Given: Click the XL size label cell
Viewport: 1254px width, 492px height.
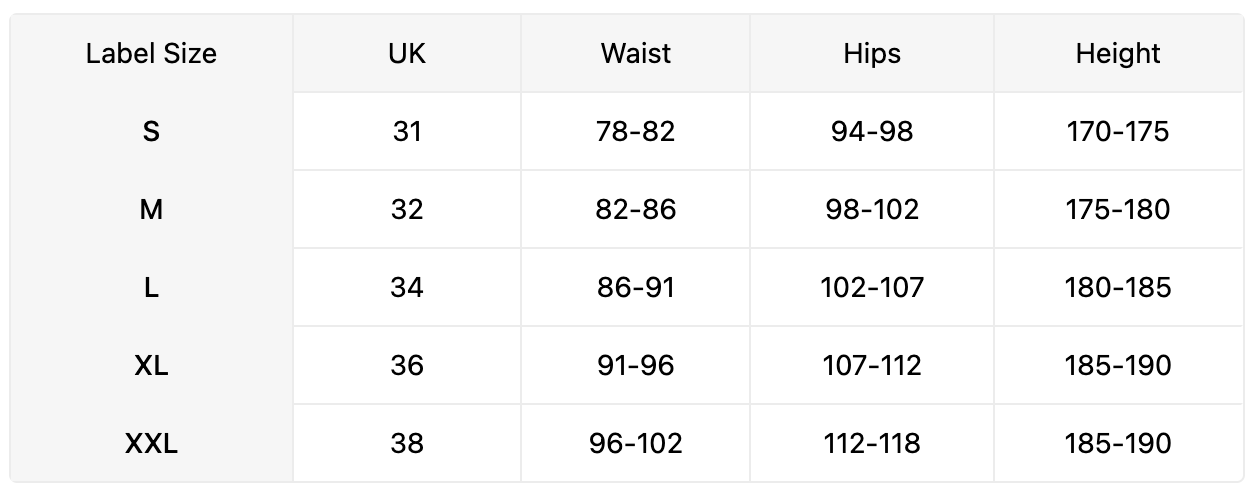Looking at the screenshot, I should pyautogui.click(x=151, y=365).
